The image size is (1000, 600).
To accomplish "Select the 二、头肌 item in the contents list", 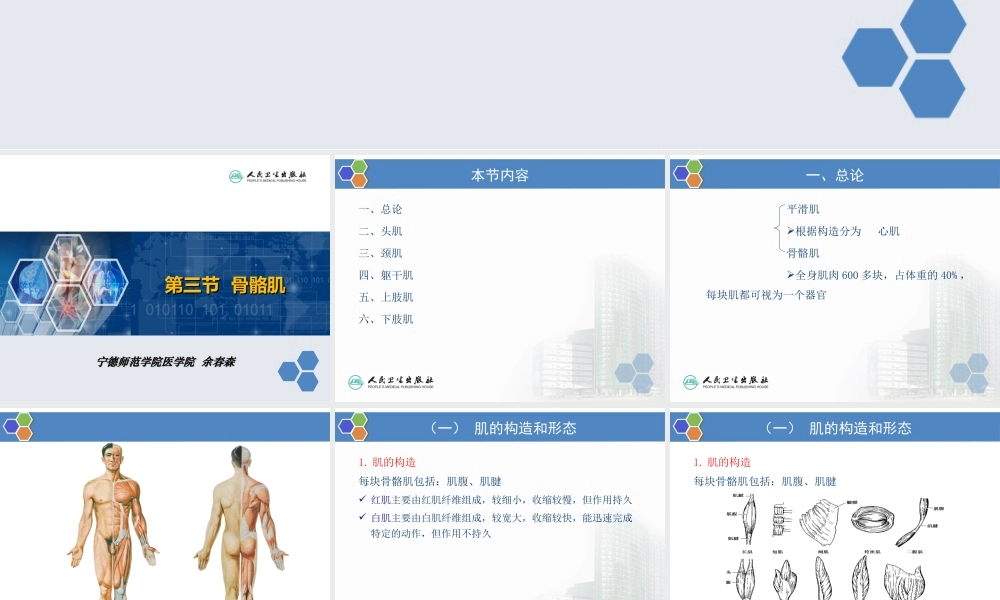I will point(380,231).
